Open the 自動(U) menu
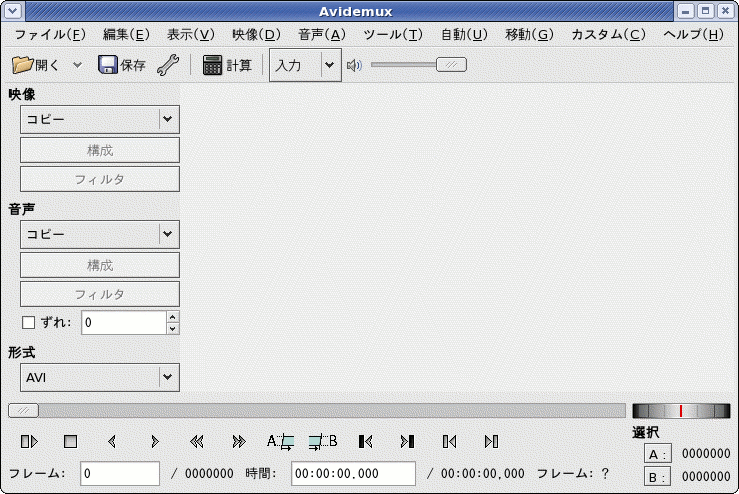The height and width of the screenshot is (494, 739). (x=464, y=34)
